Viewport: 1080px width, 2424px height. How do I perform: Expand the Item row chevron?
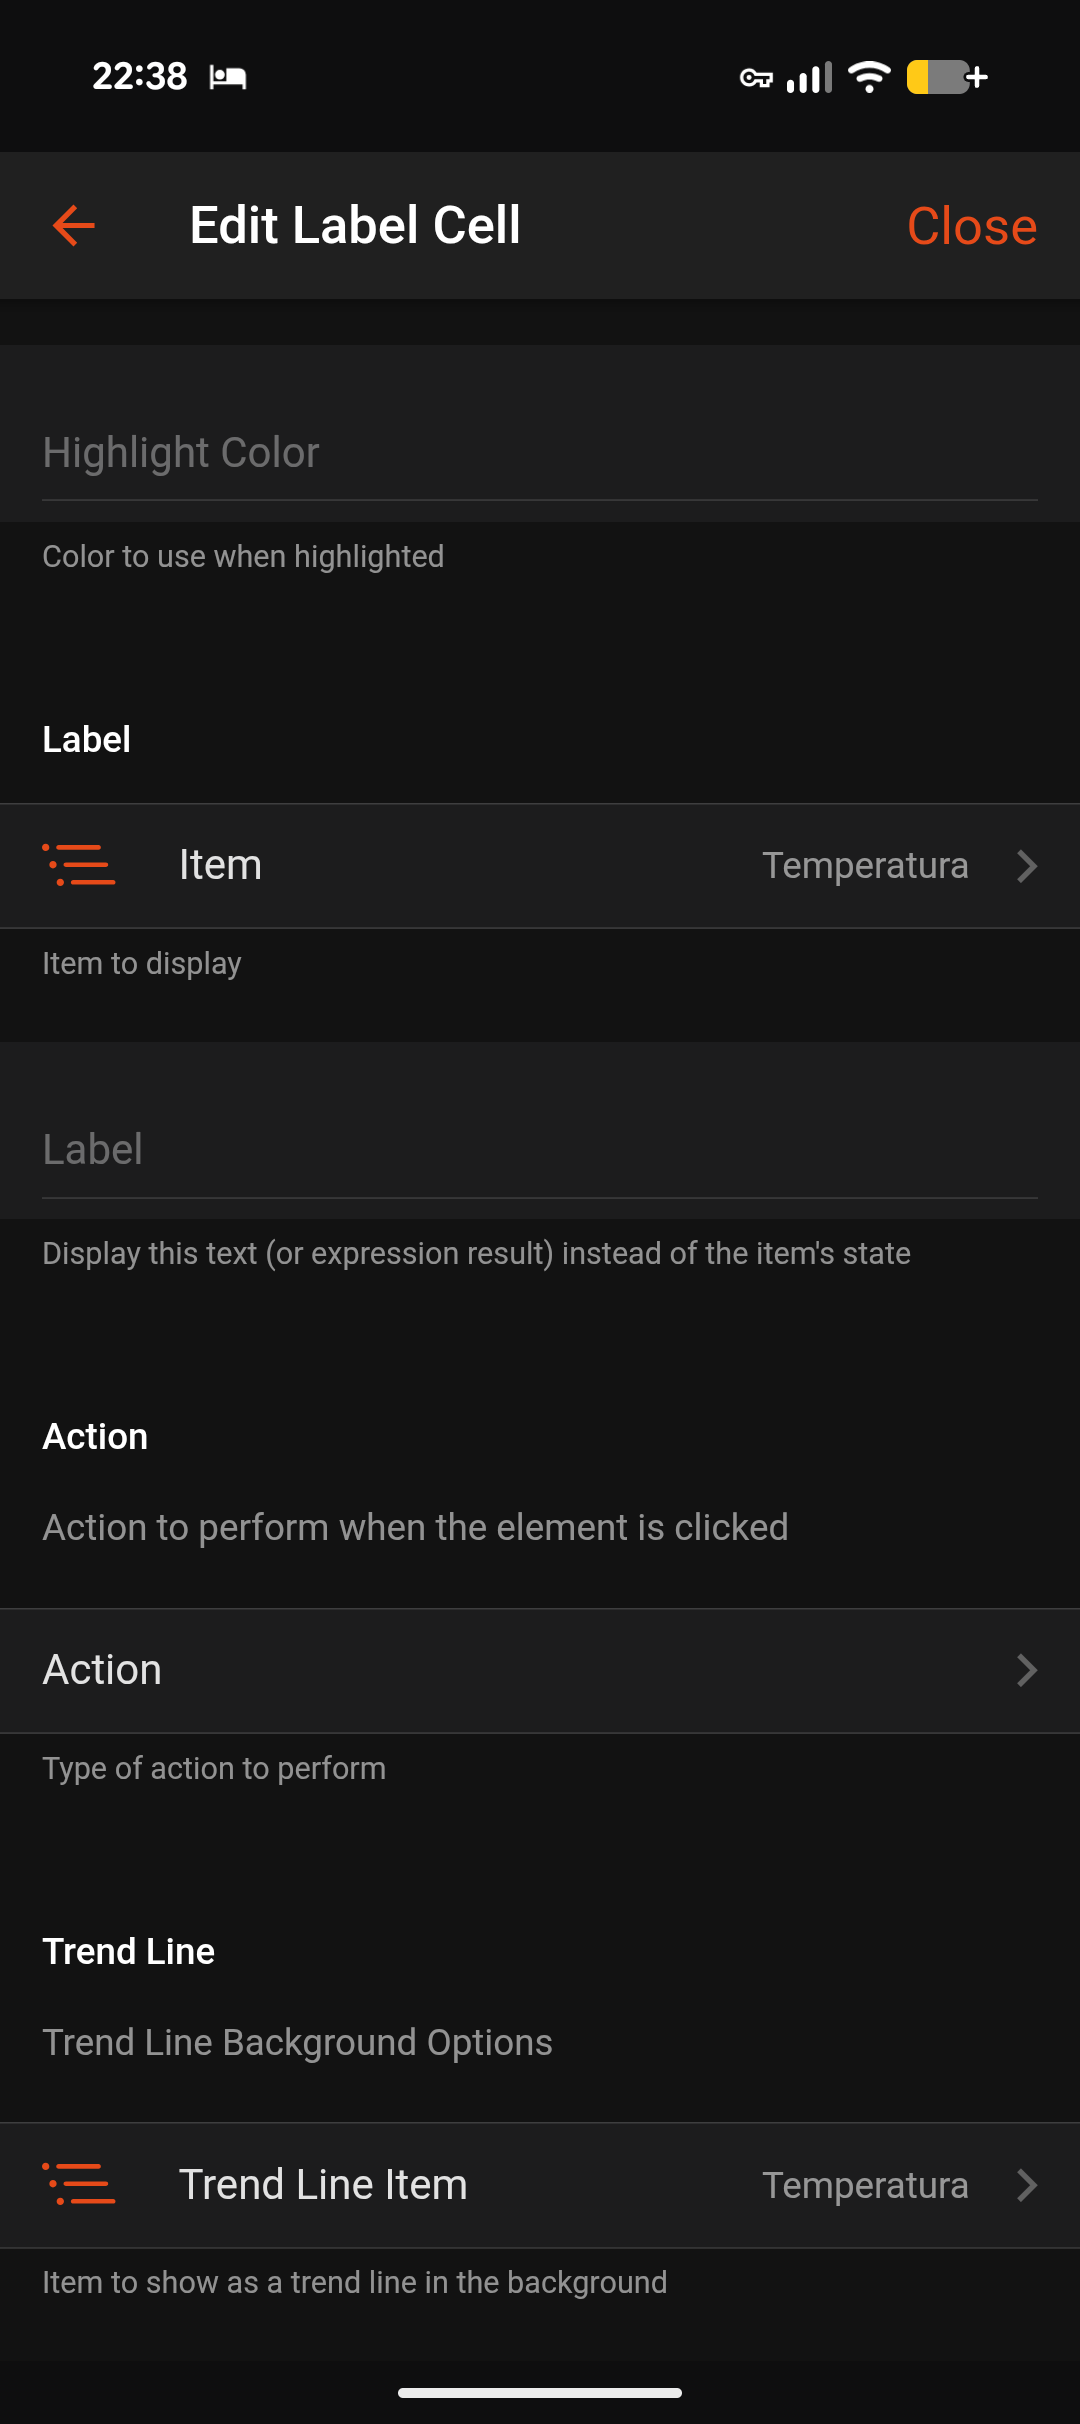point(1026,866)
